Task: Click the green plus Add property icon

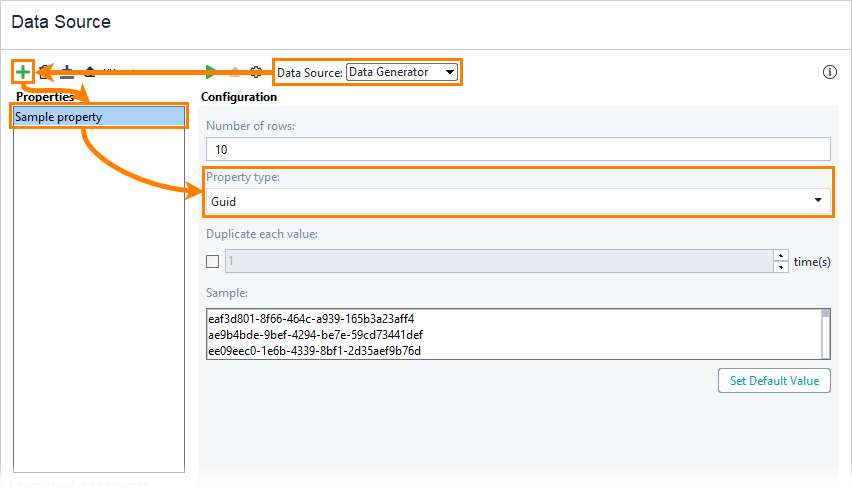Action: (x=22, y=72)
